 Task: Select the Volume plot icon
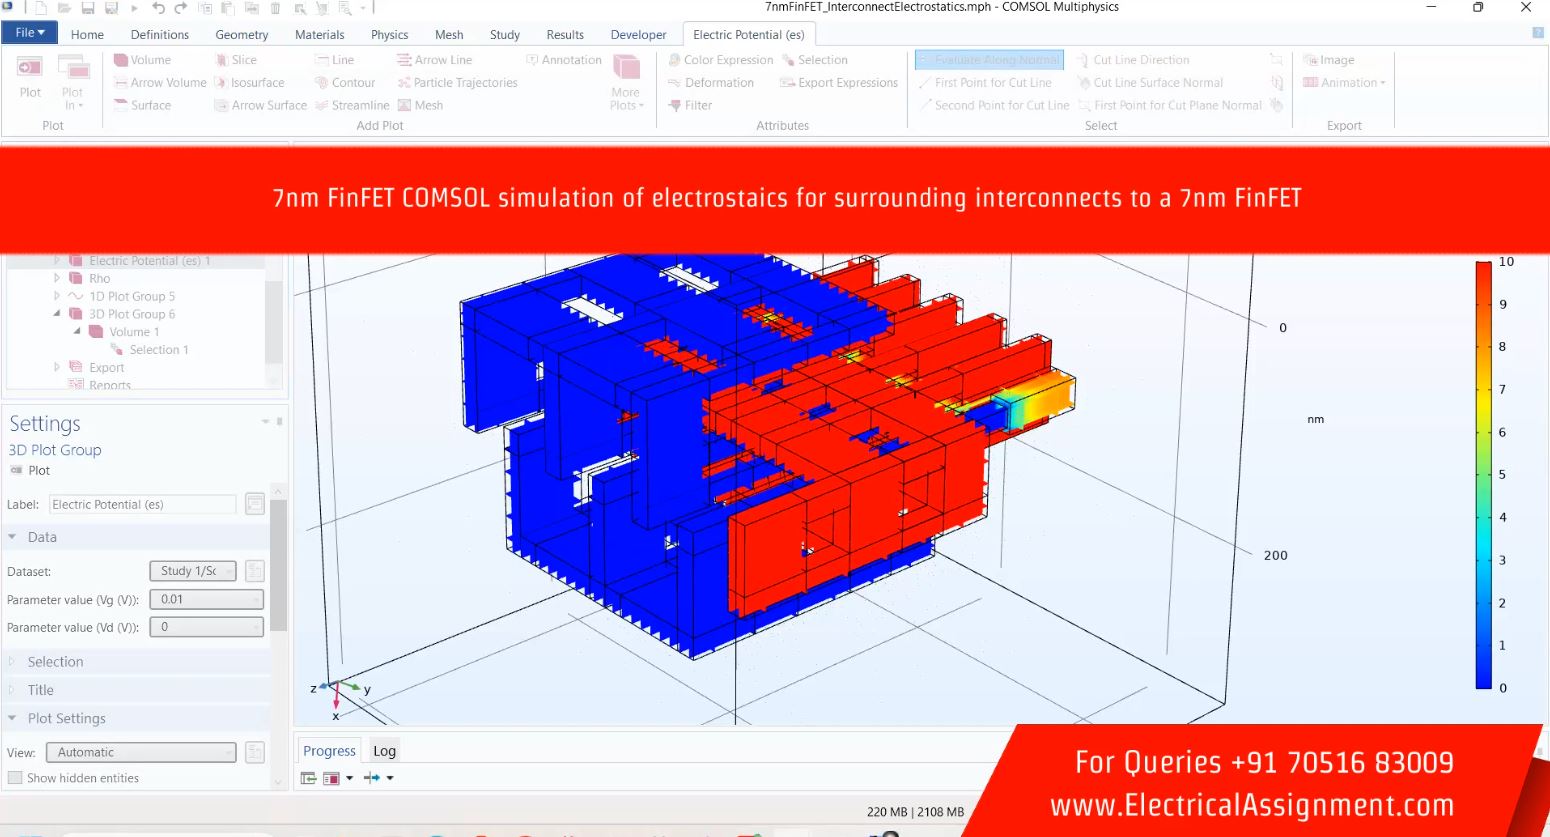[x=121, y=60]
